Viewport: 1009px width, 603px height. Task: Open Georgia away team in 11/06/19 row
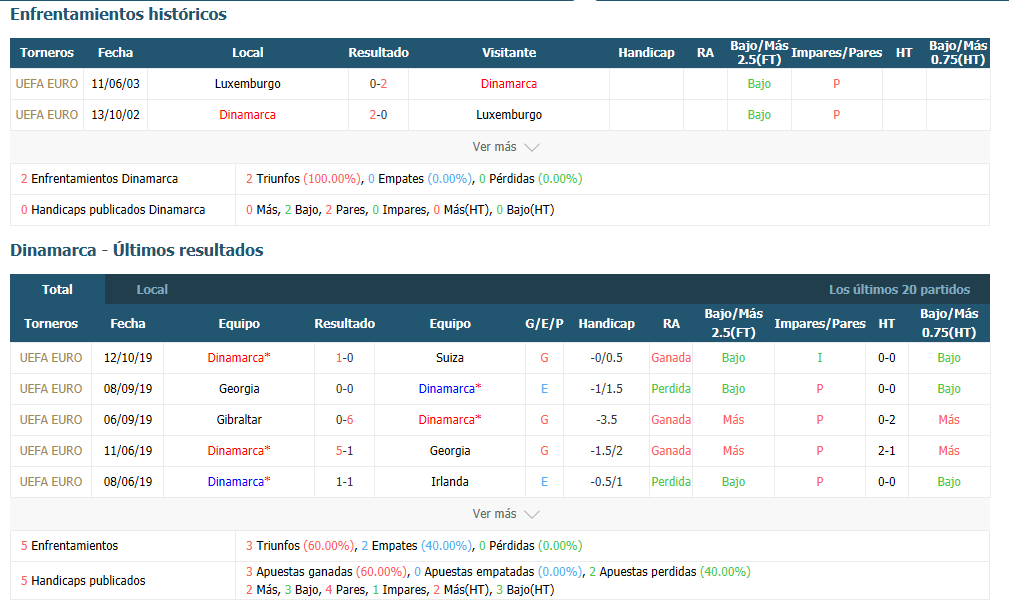click(450, 450)
